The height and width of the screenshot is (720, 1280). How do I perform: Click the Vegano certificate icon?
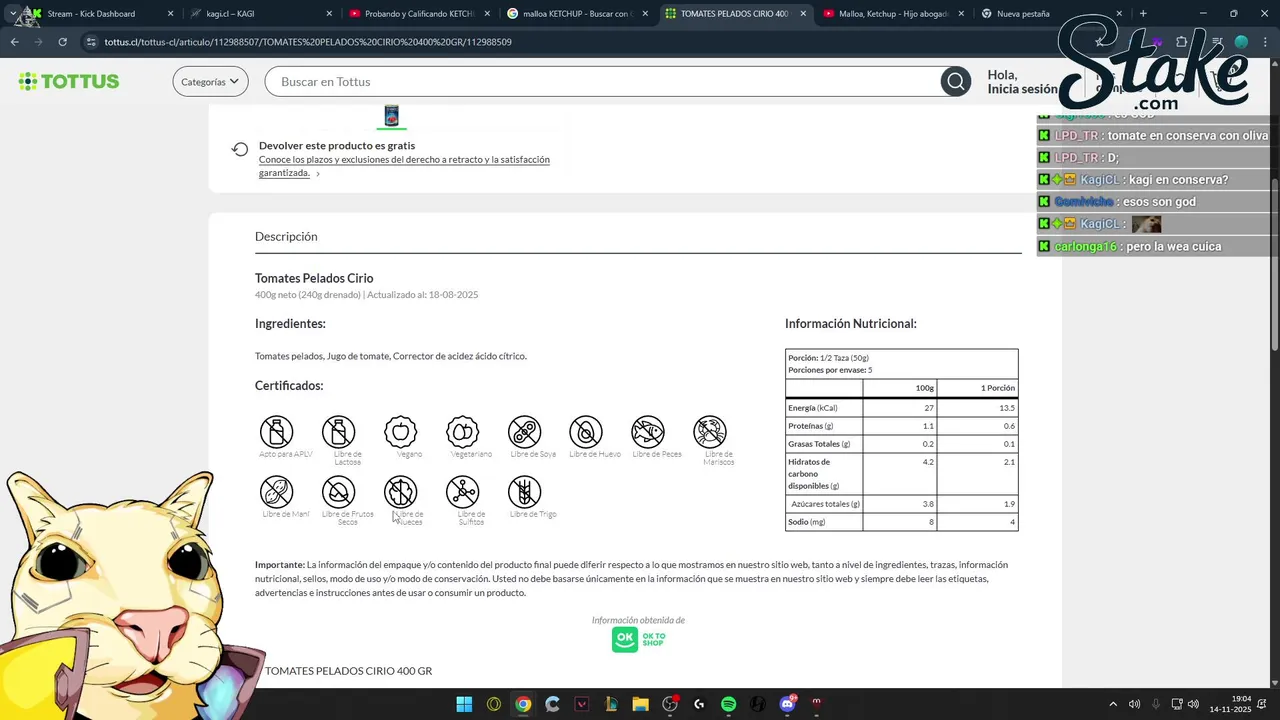pos(401,432)
